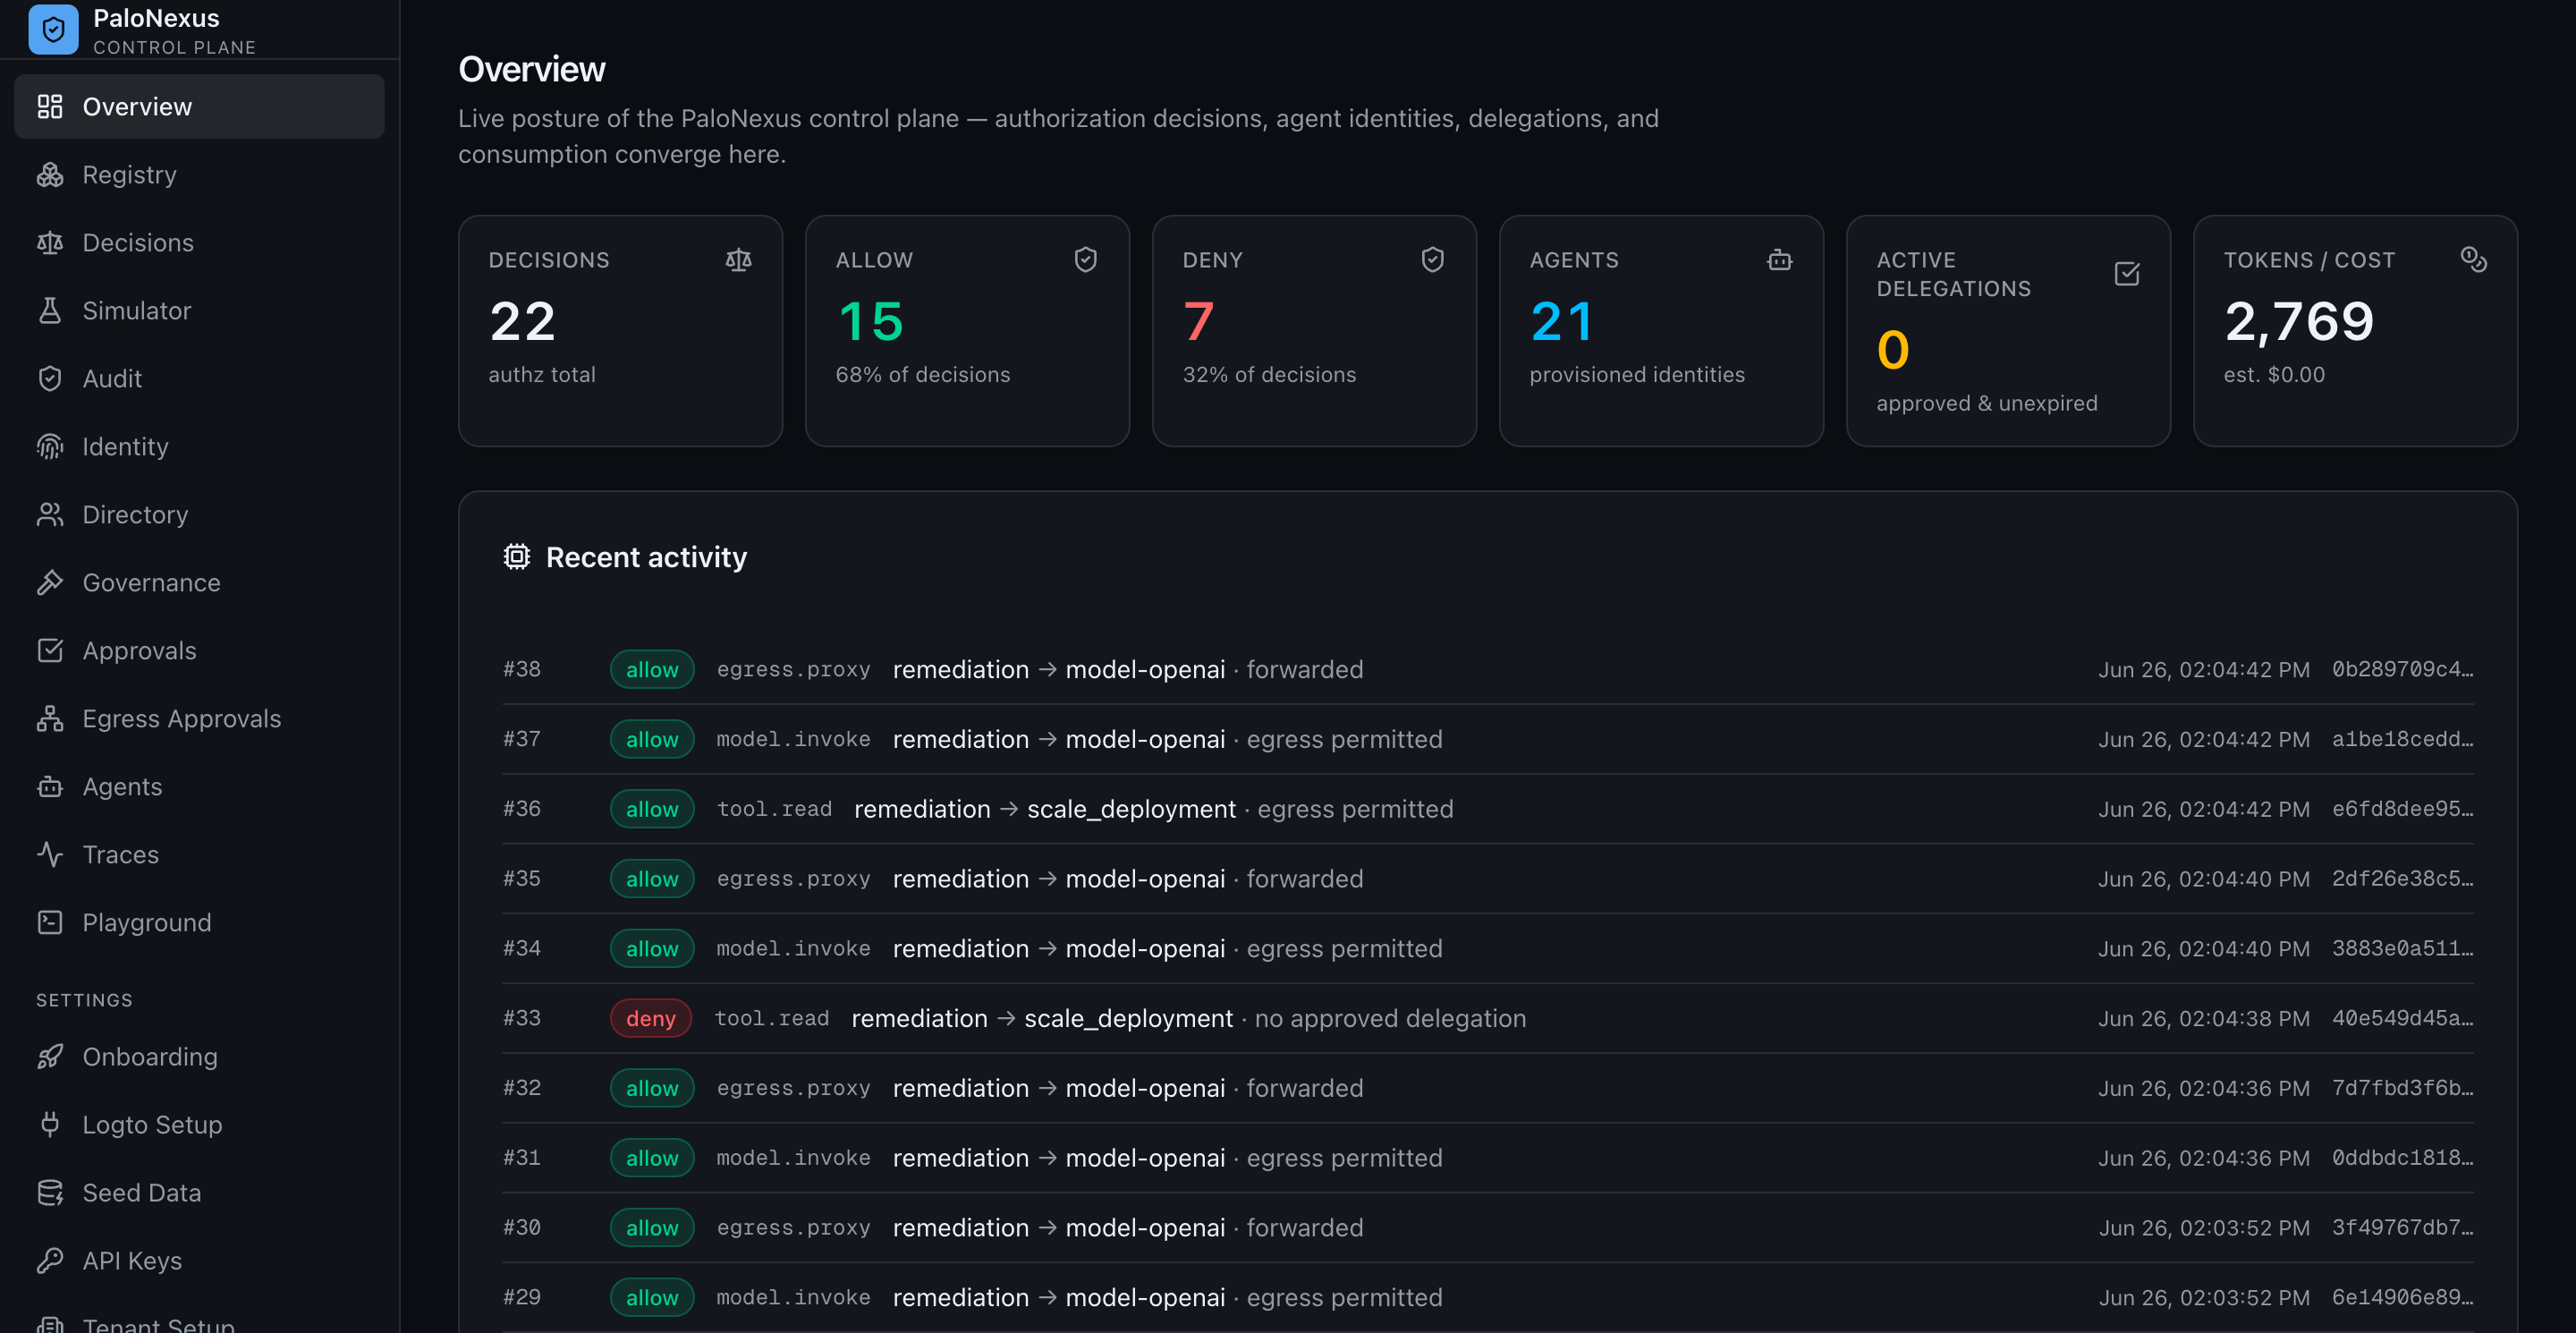Click the check icon on Active Delegations card

[x=2126, y=274]
